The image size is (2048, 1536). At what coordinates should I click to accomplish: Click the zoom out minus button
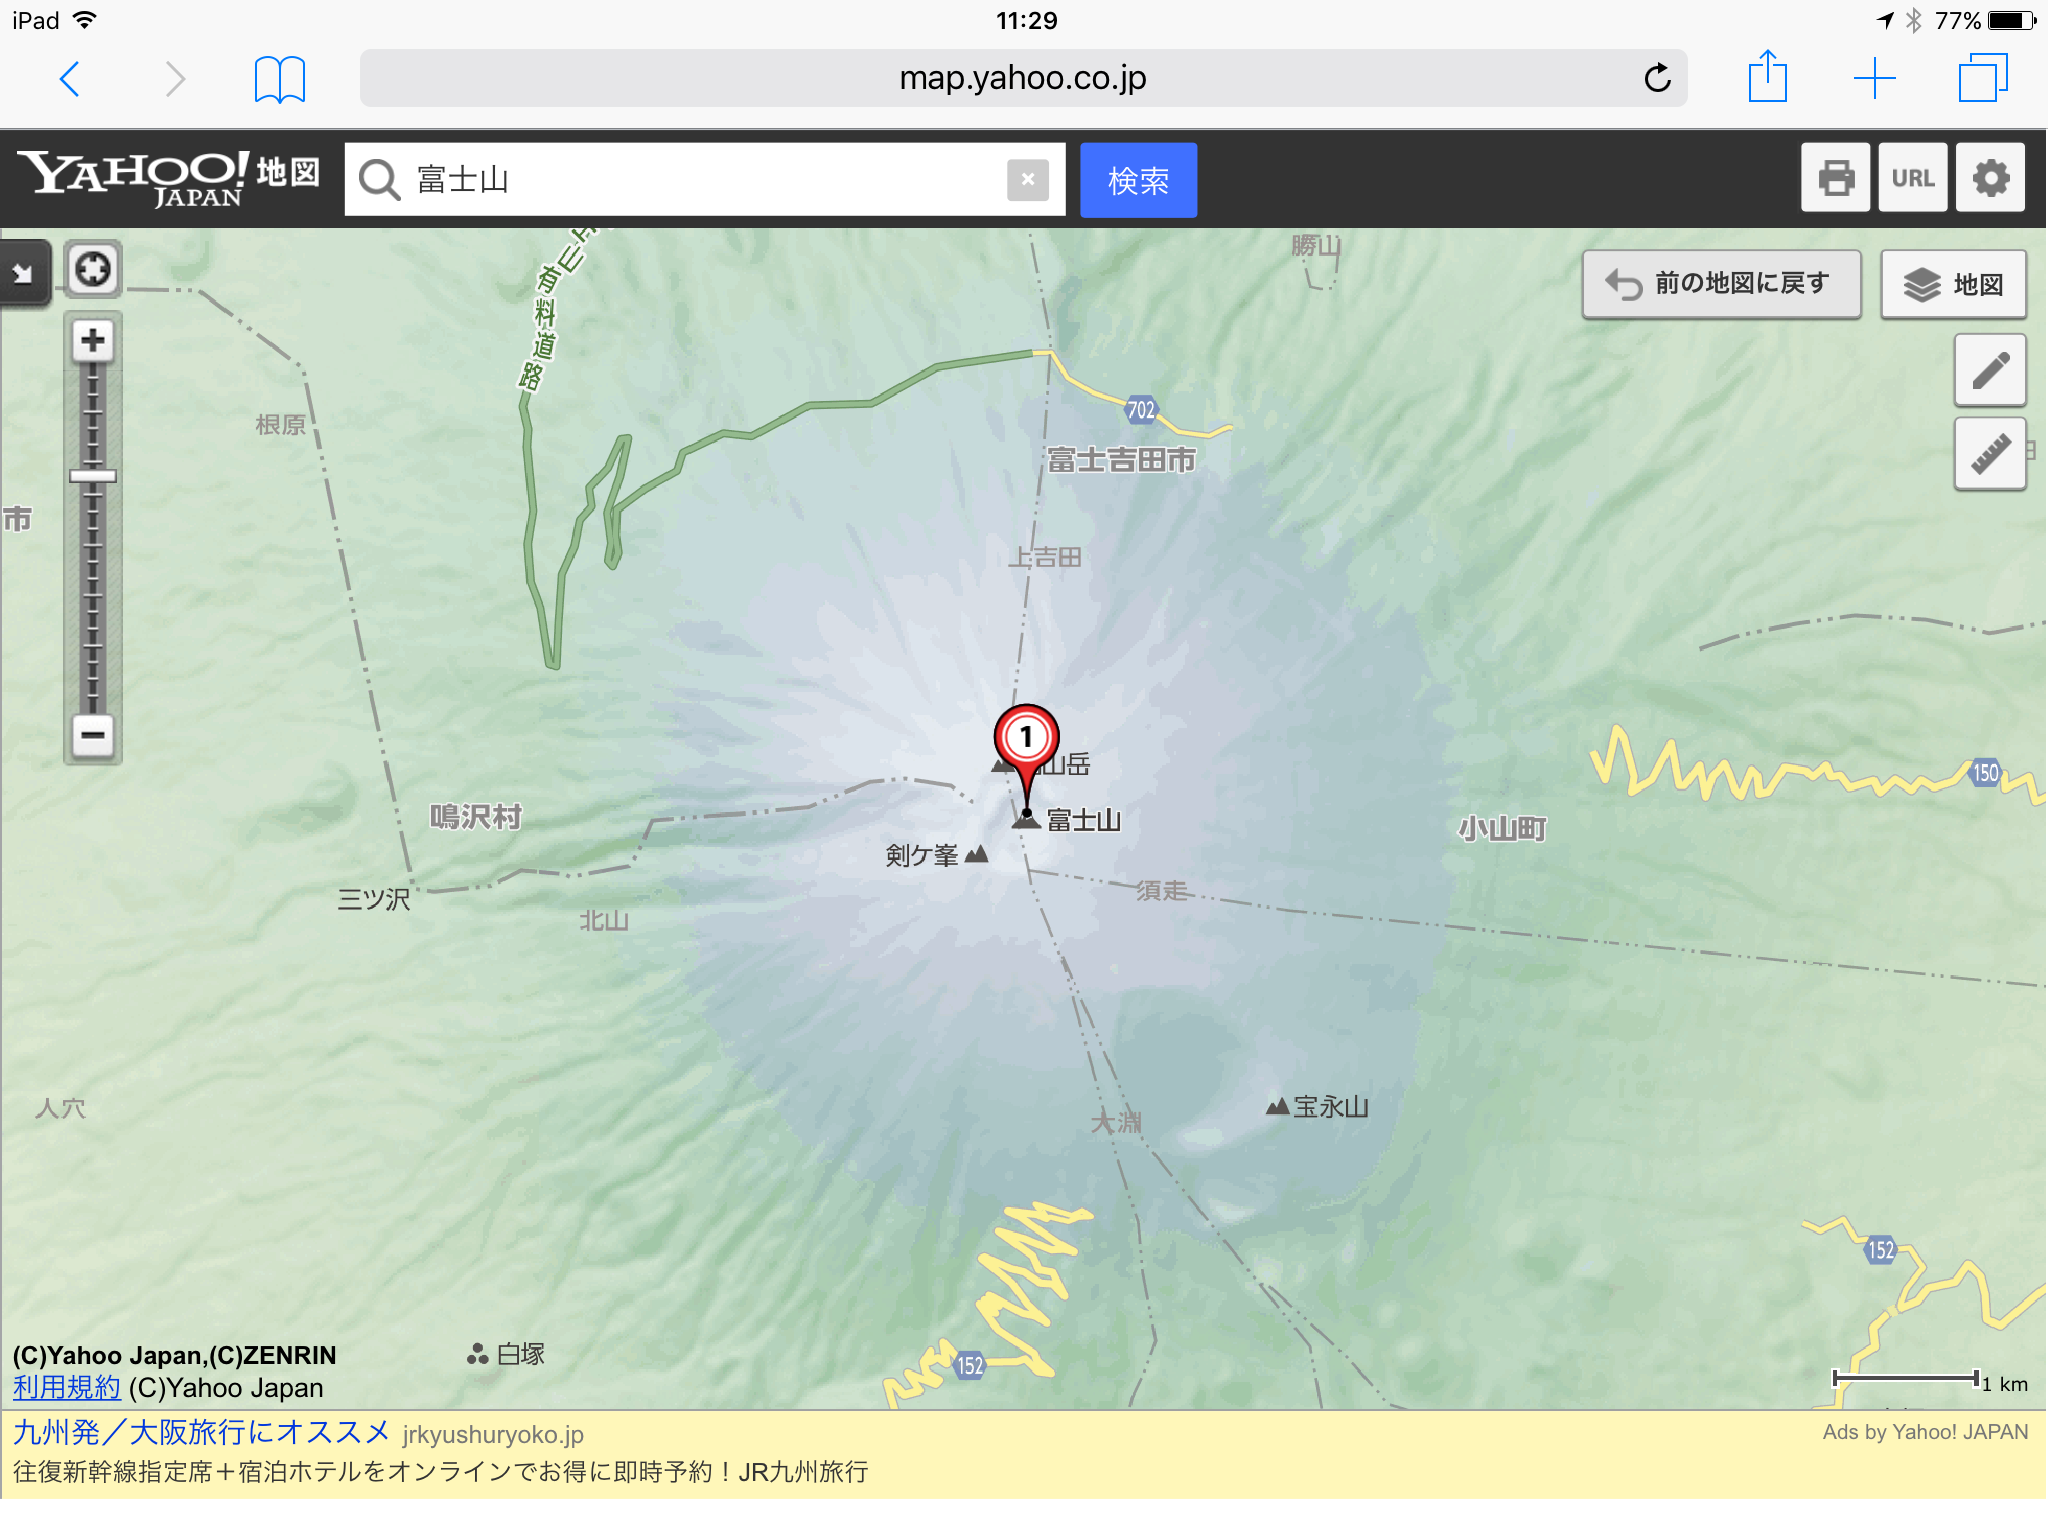coord(94,734)
